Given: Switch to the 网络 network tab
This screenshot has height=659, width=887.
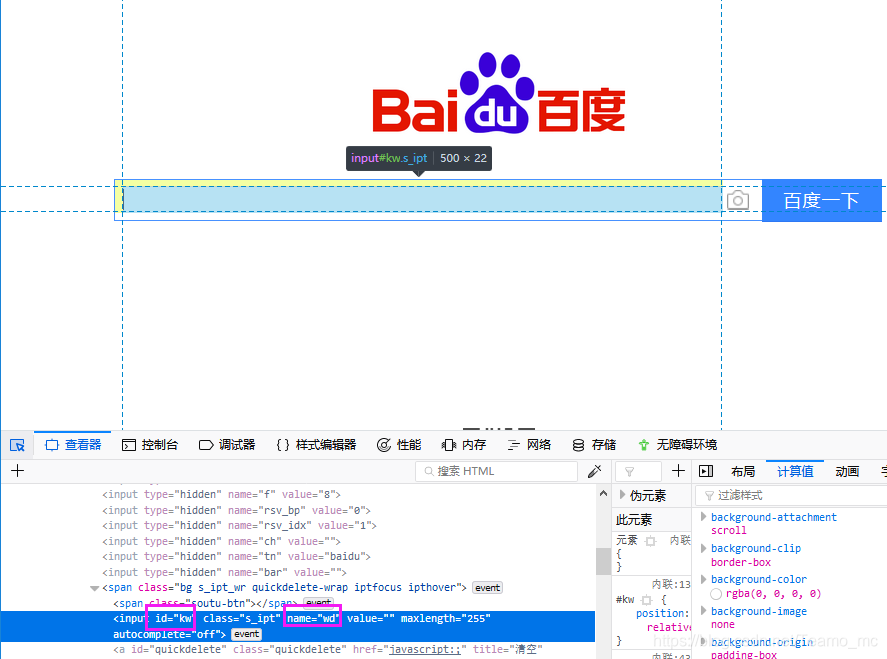Looking at the screenshot, I should click(529, 445).
